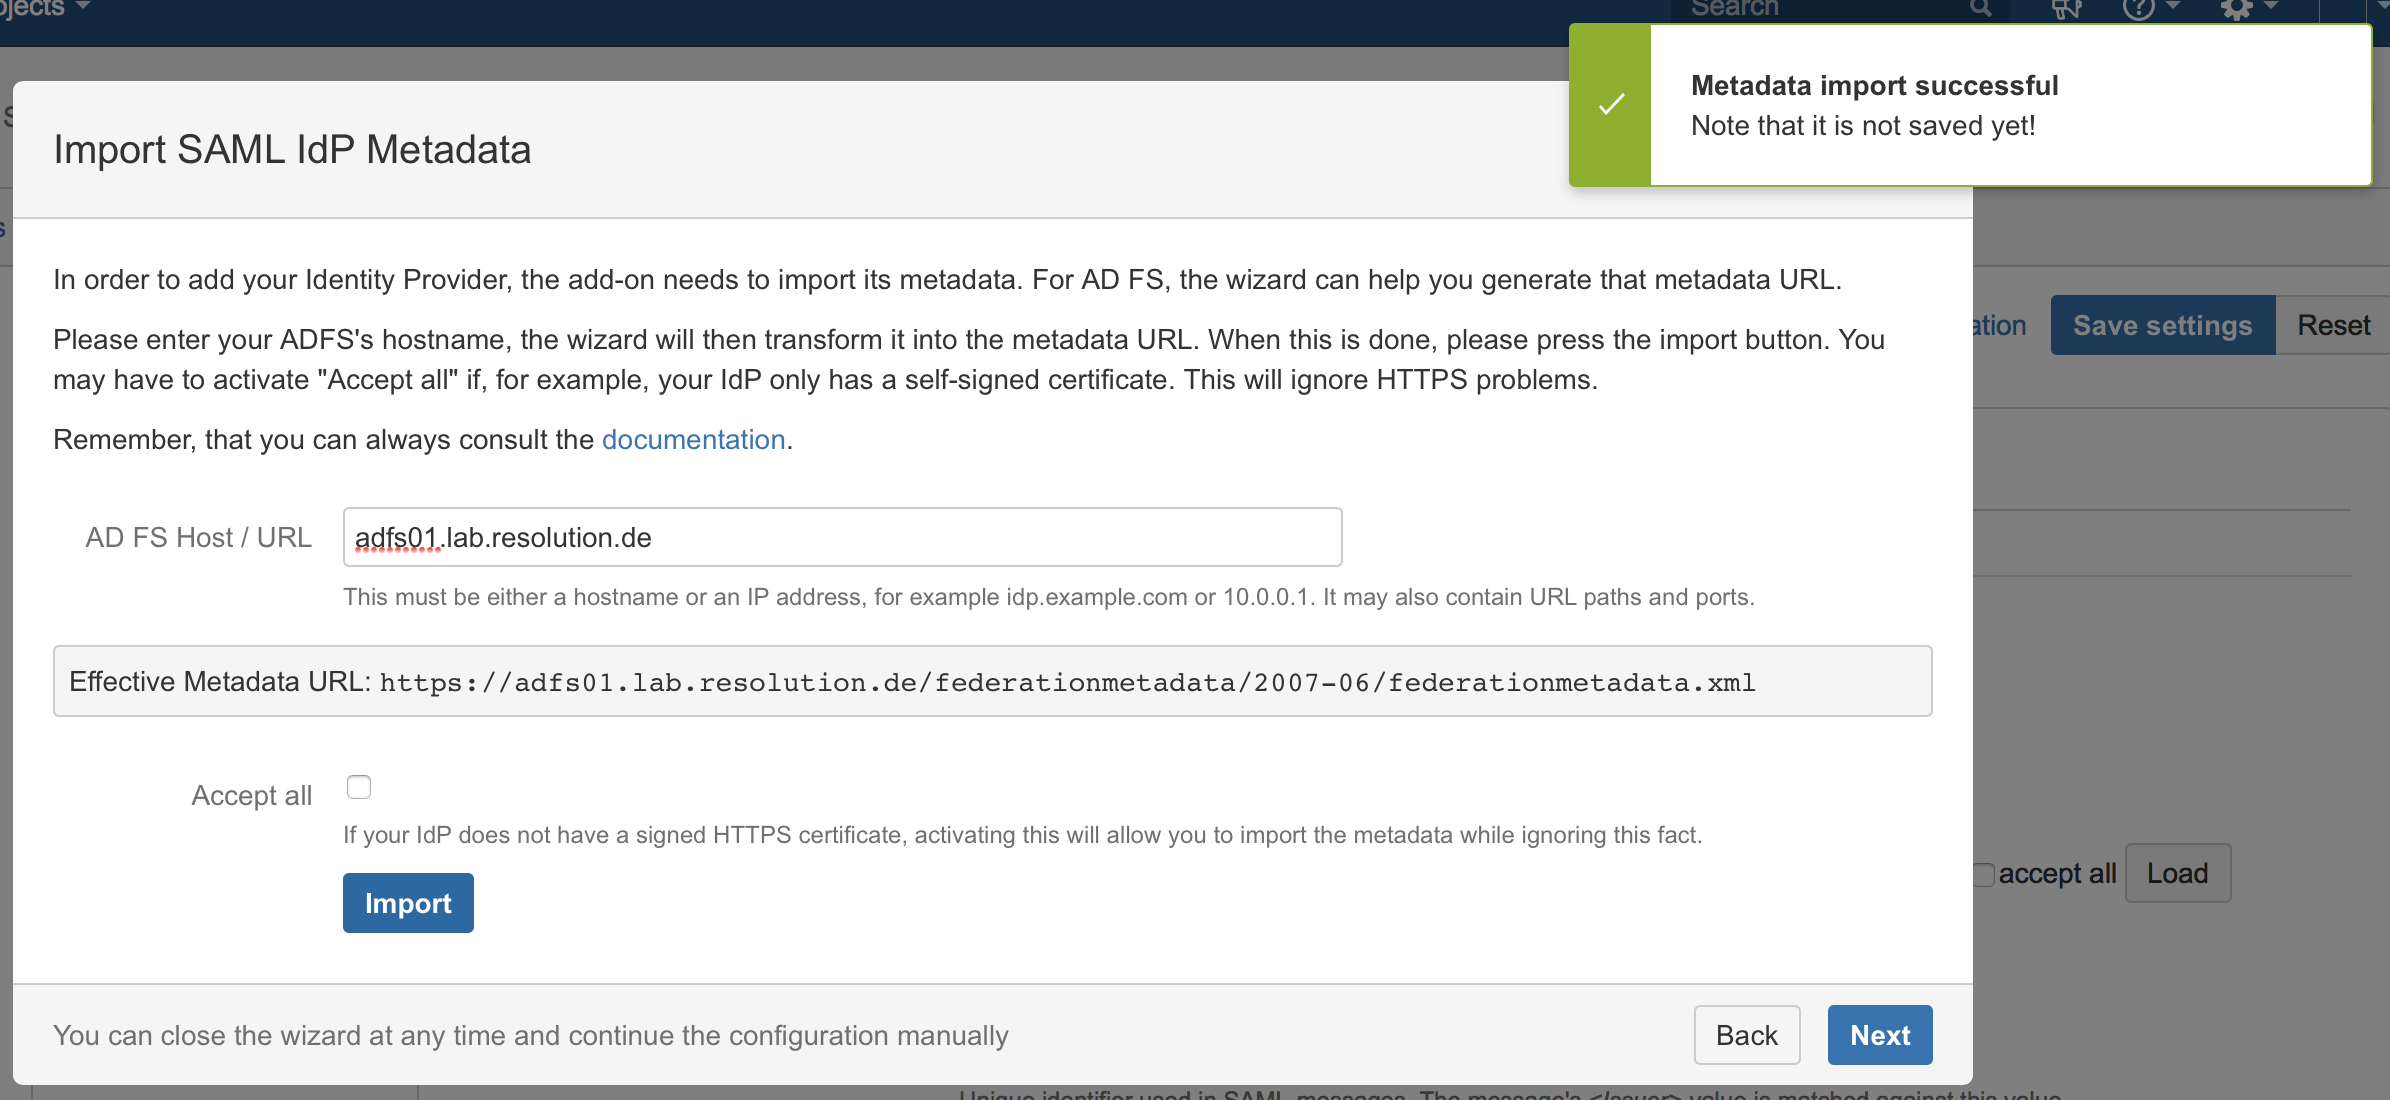Viewport: 2390px width, 1100px height.
Task: Click the unsigned HTTPS certificate hint text
Action: coord(1023,835)
